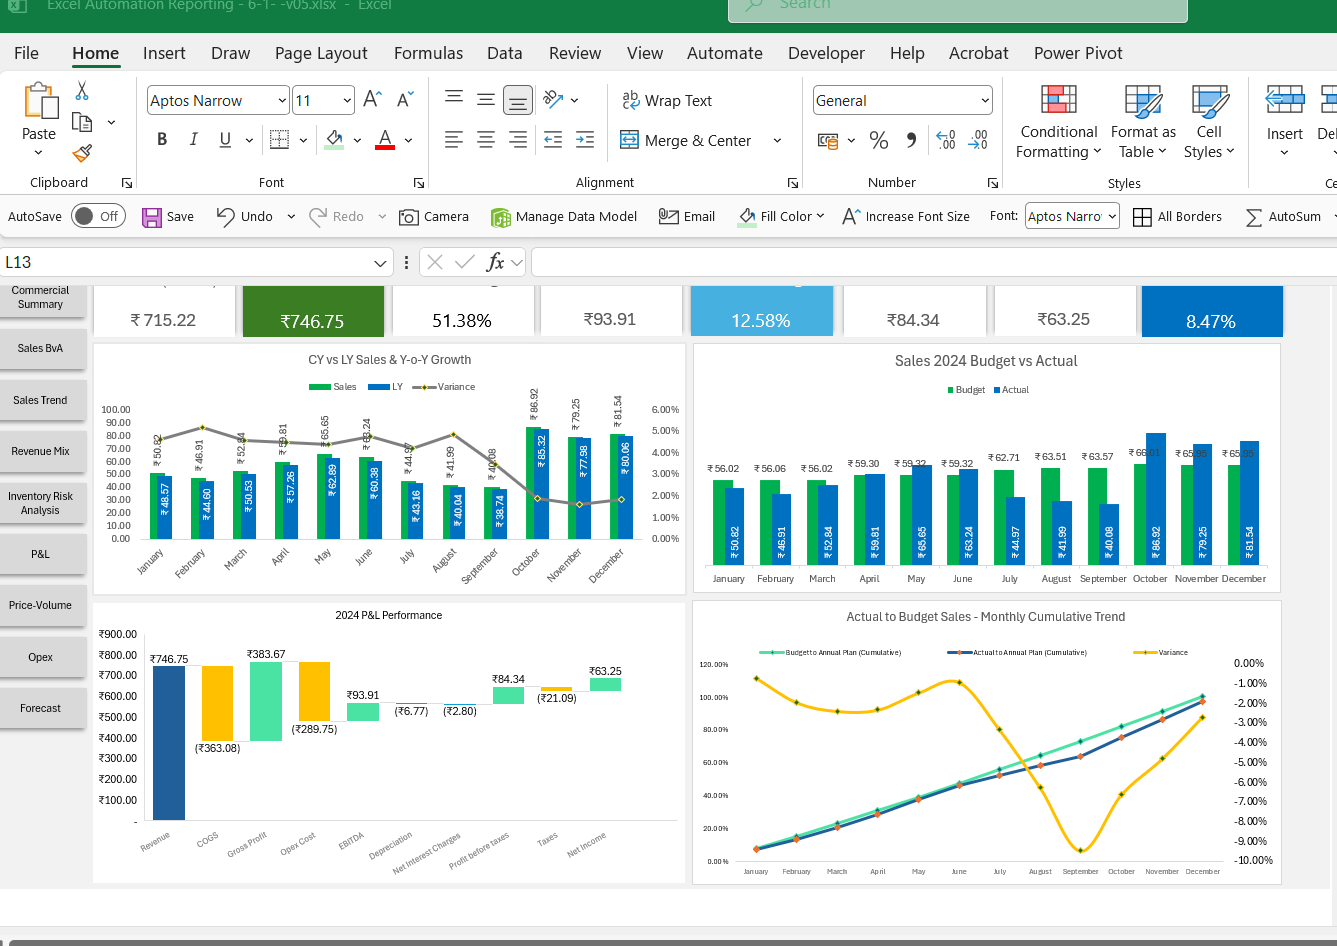This screenshot has height=946, width=1337.
Task: Click All Borders in quick access toolbar
Action: [1177, 216]
